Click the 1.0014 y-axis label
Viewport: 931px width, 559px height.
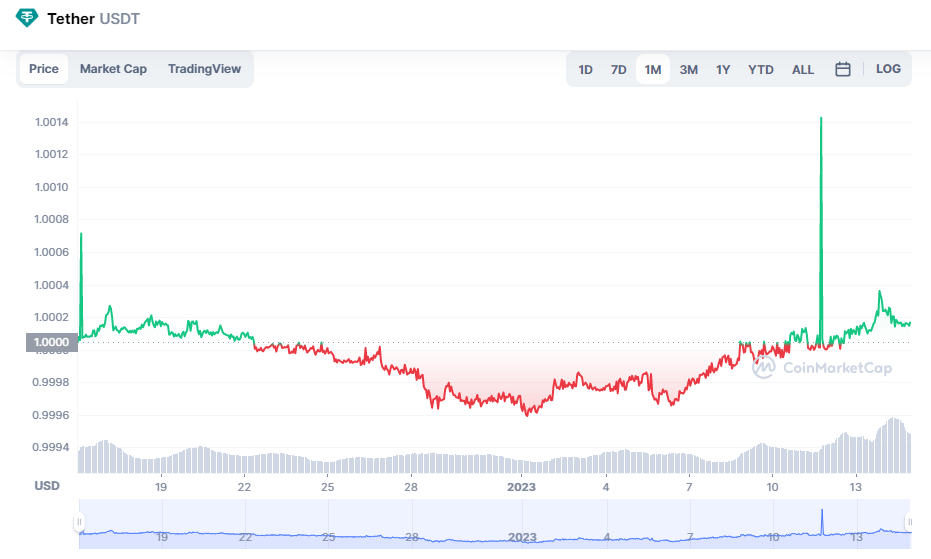click(x=52, y=122)
